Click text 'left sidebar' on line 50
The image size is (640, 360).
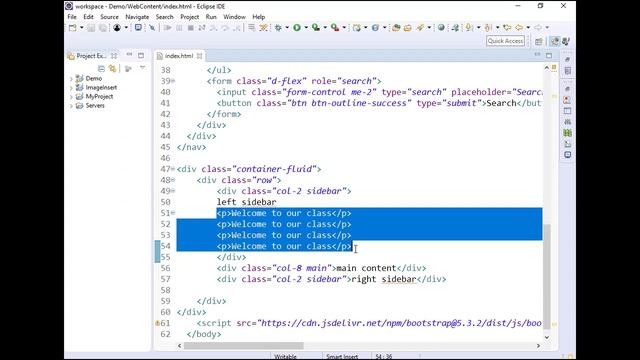[247, 202]
